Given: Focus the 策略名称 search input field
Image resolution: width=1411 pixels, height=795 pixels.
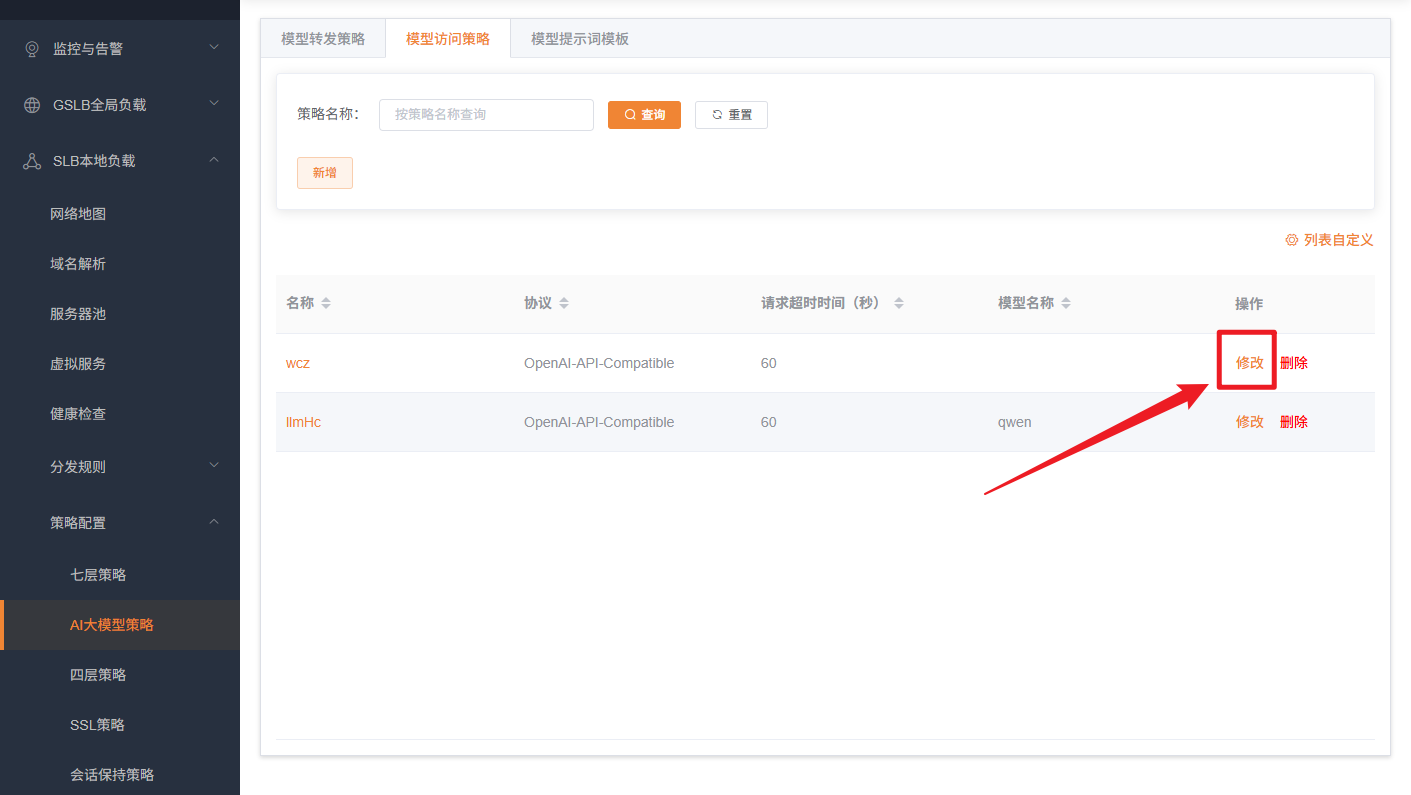Looking at the screenshot, I should (486, 115).
